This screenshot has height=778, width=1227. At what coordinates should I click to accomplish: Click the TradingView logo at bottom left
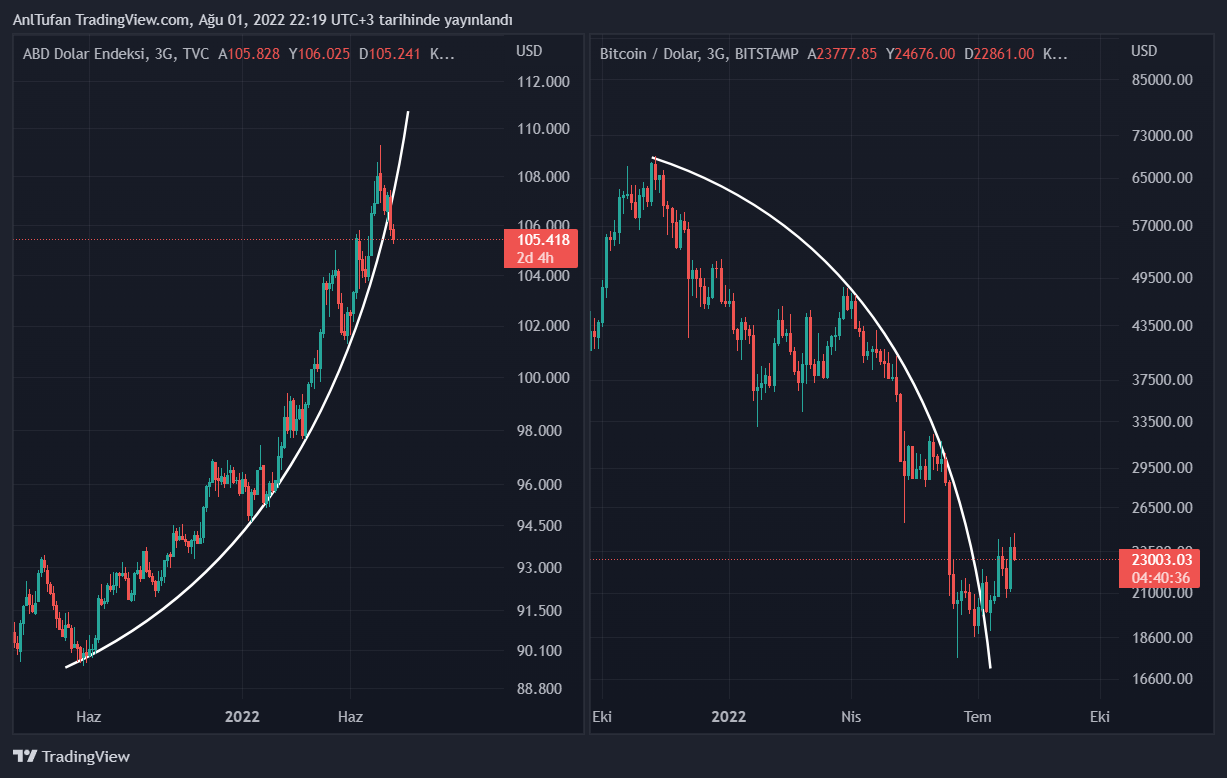coord(71,757)
